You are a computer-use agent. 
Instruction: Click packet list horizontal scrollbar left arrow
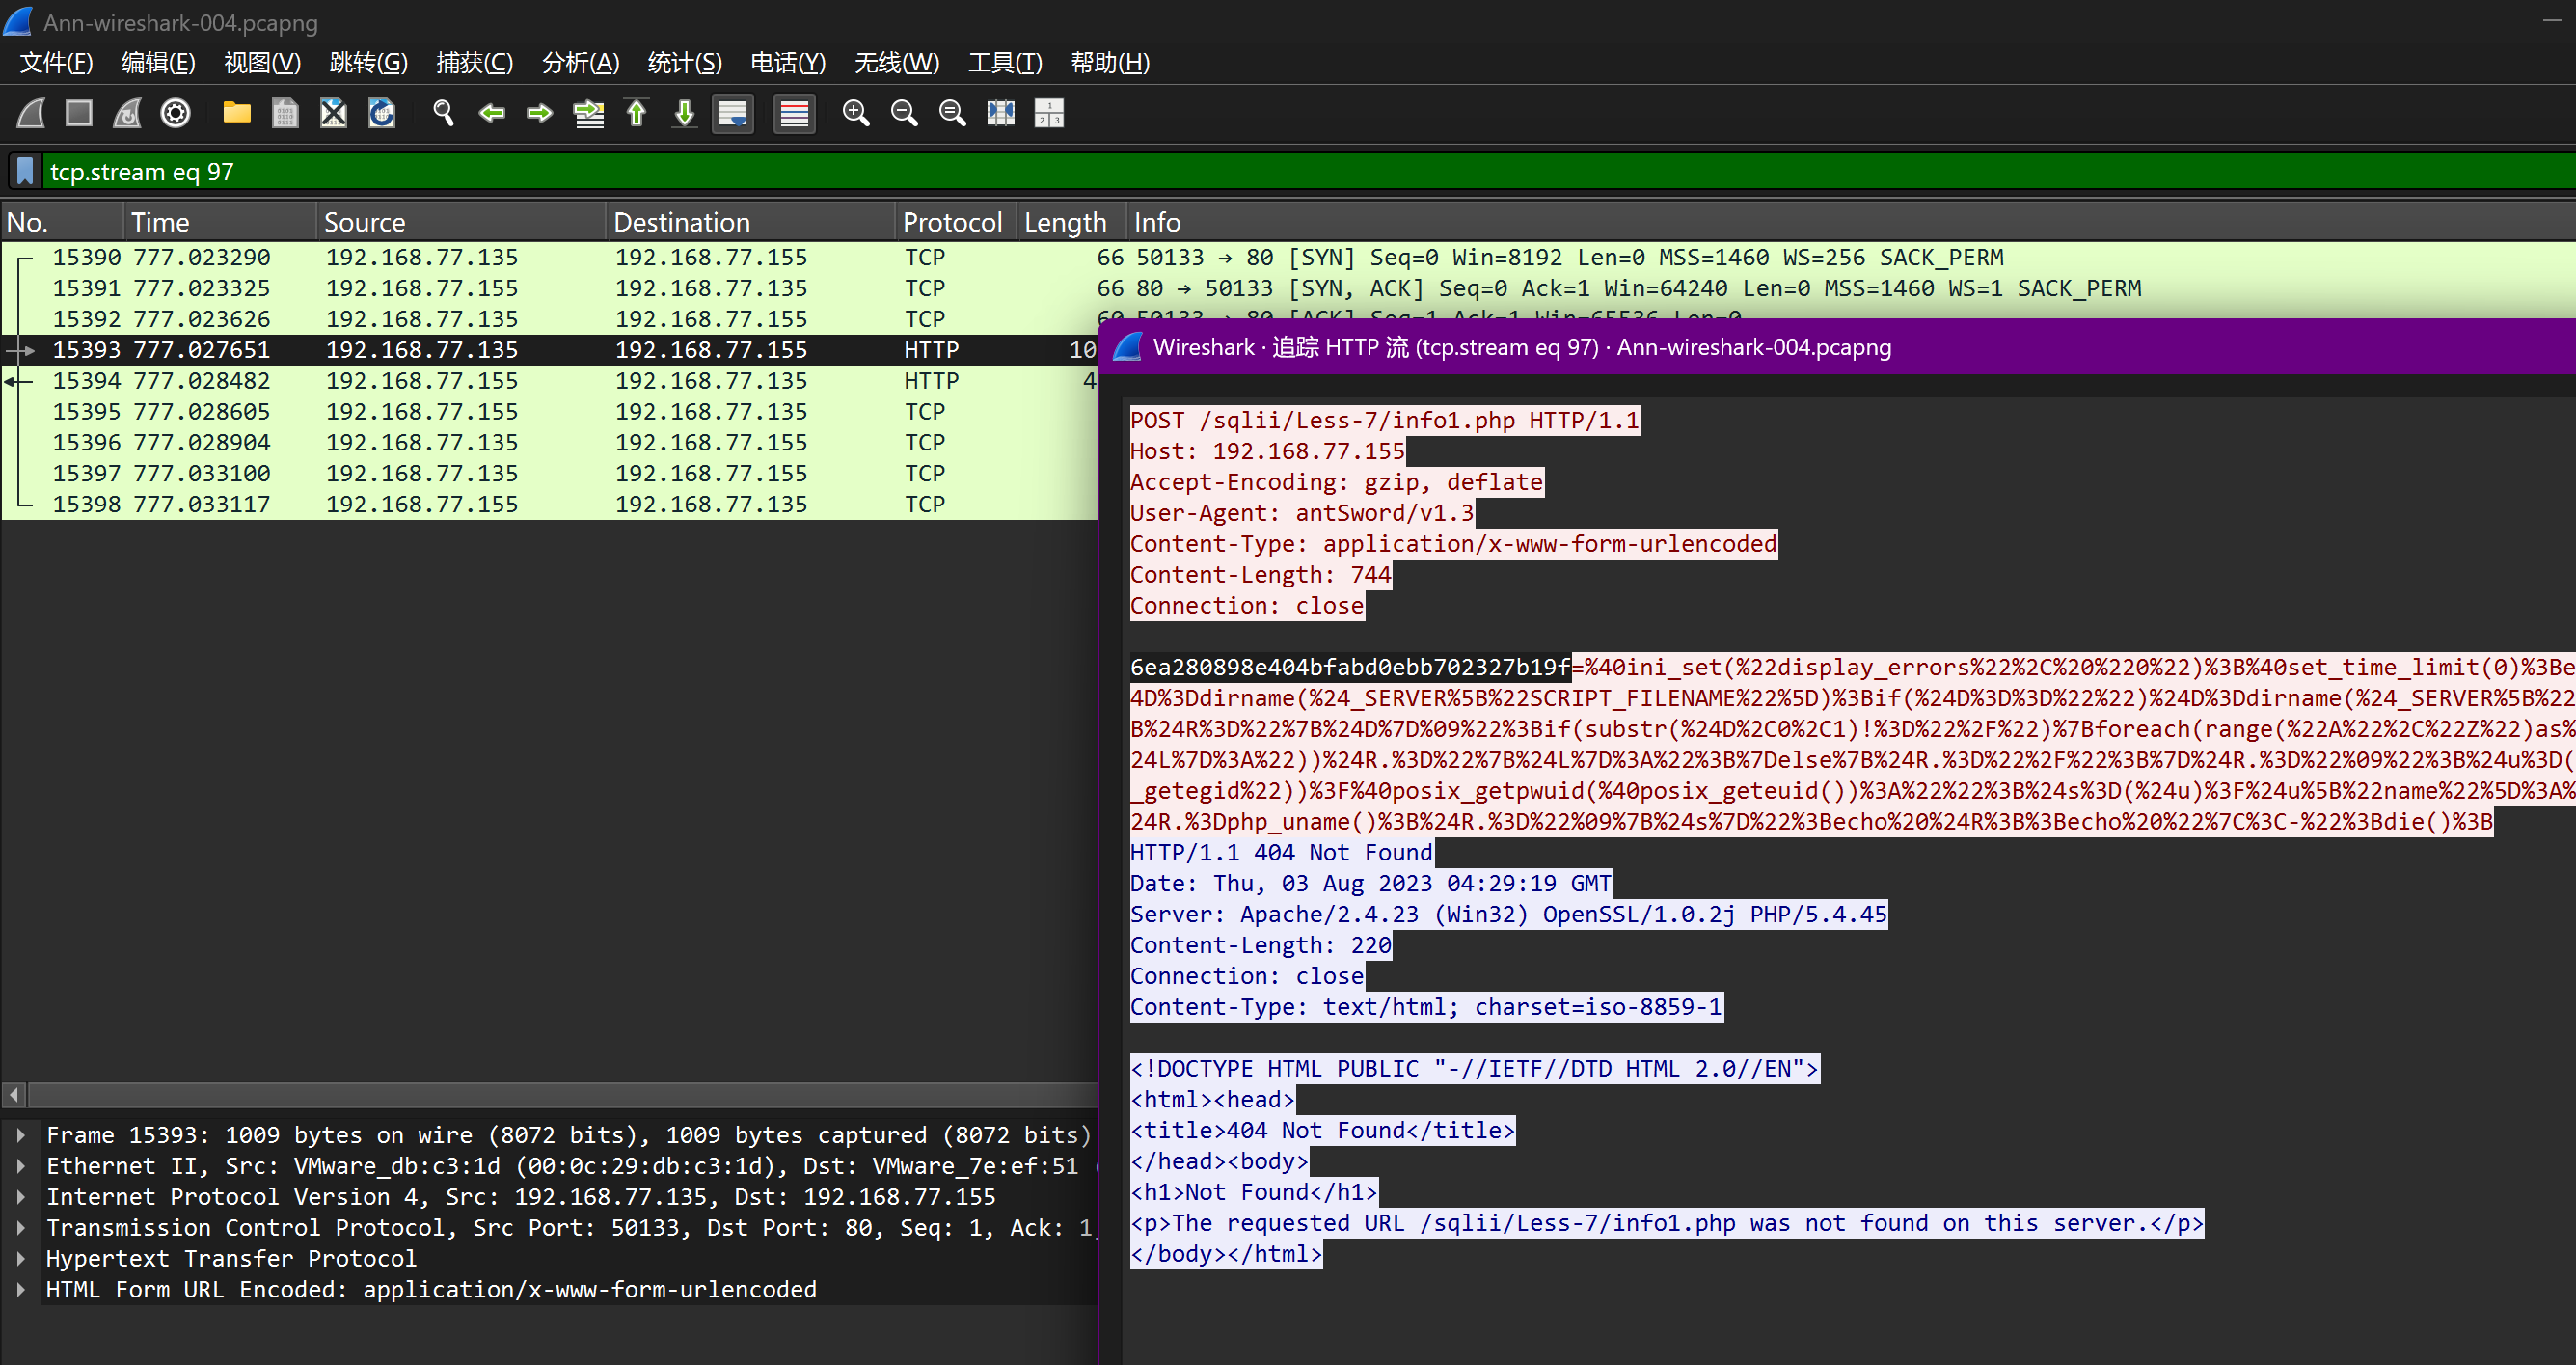14,1095
